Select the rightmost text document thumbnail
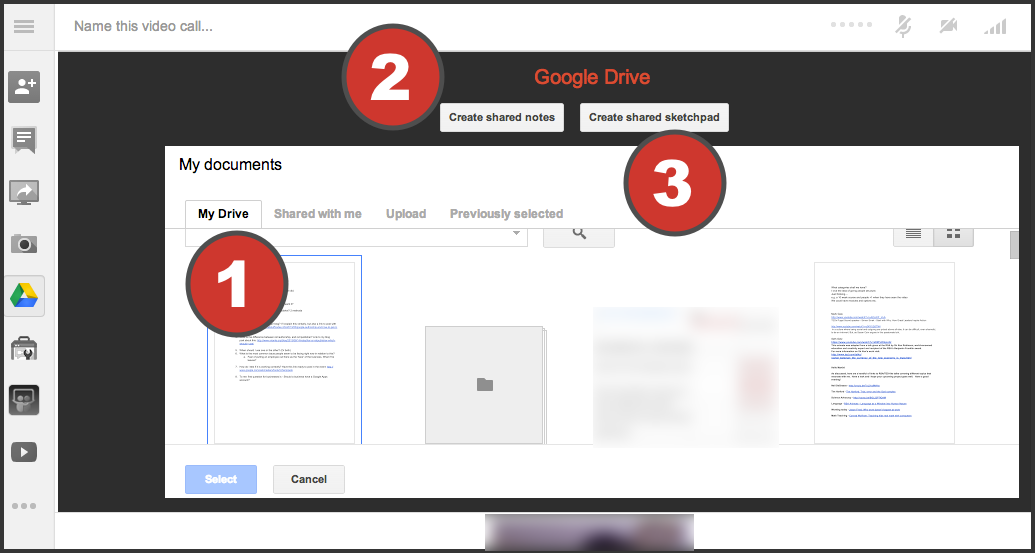Image resolution: width=1035 pixels, height=553 pixels. (884, 353)
